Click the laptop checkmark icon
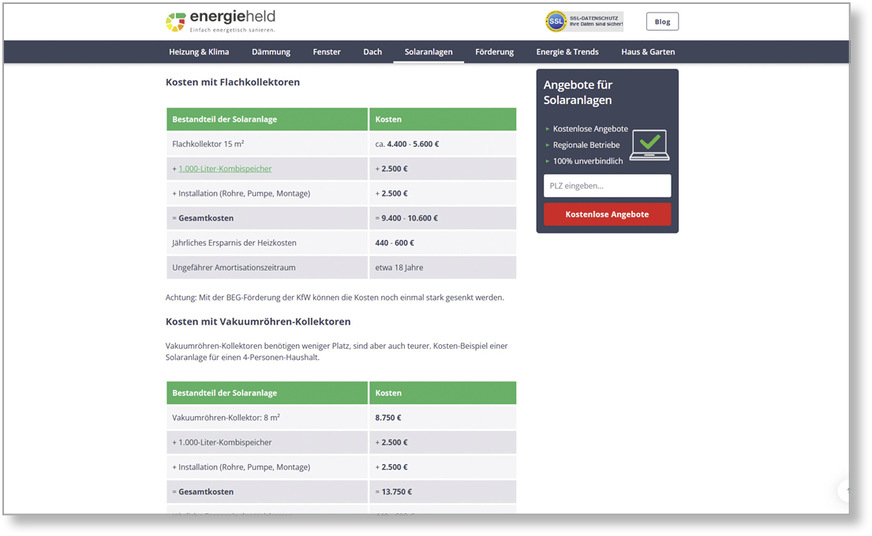 [x=649, y=144]
